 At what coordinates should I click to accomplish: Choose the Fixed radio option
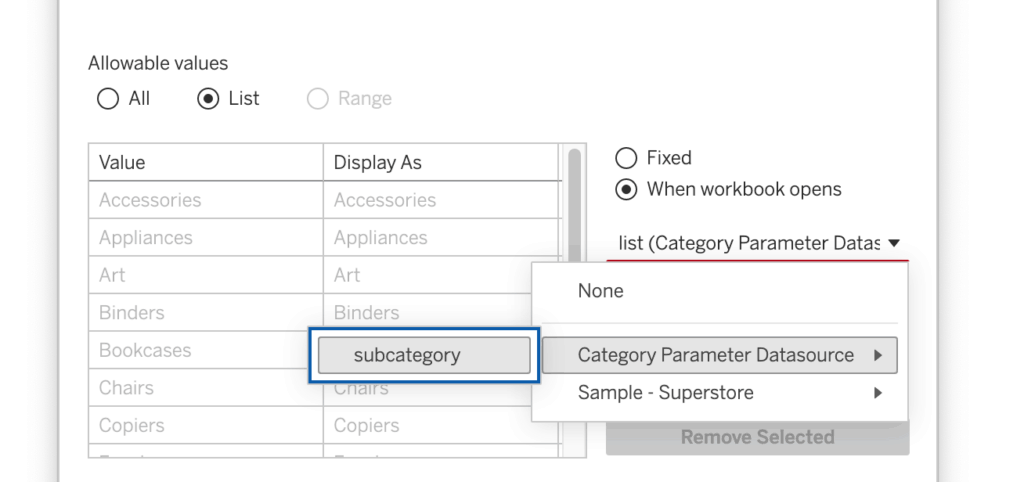(x=626, y=158)
